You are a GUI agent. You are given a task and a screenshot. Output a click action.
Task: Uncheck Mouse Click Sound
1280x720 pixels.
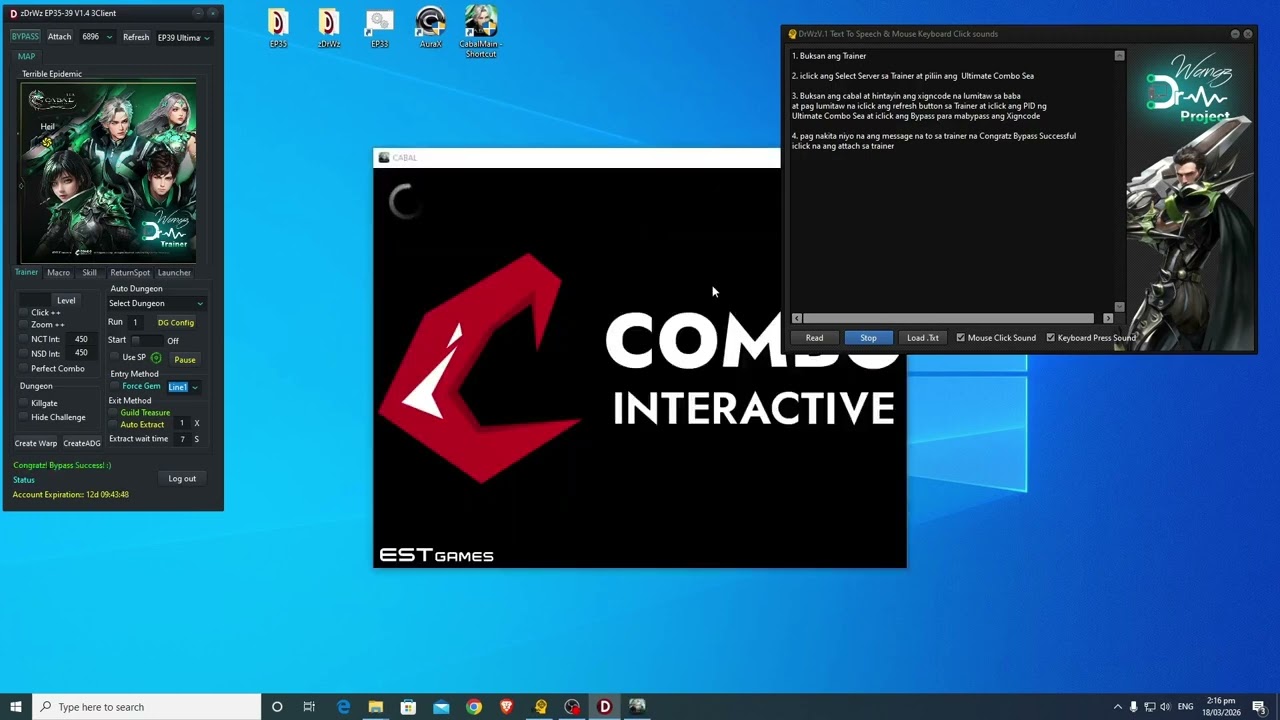click(x=961, y=338)
